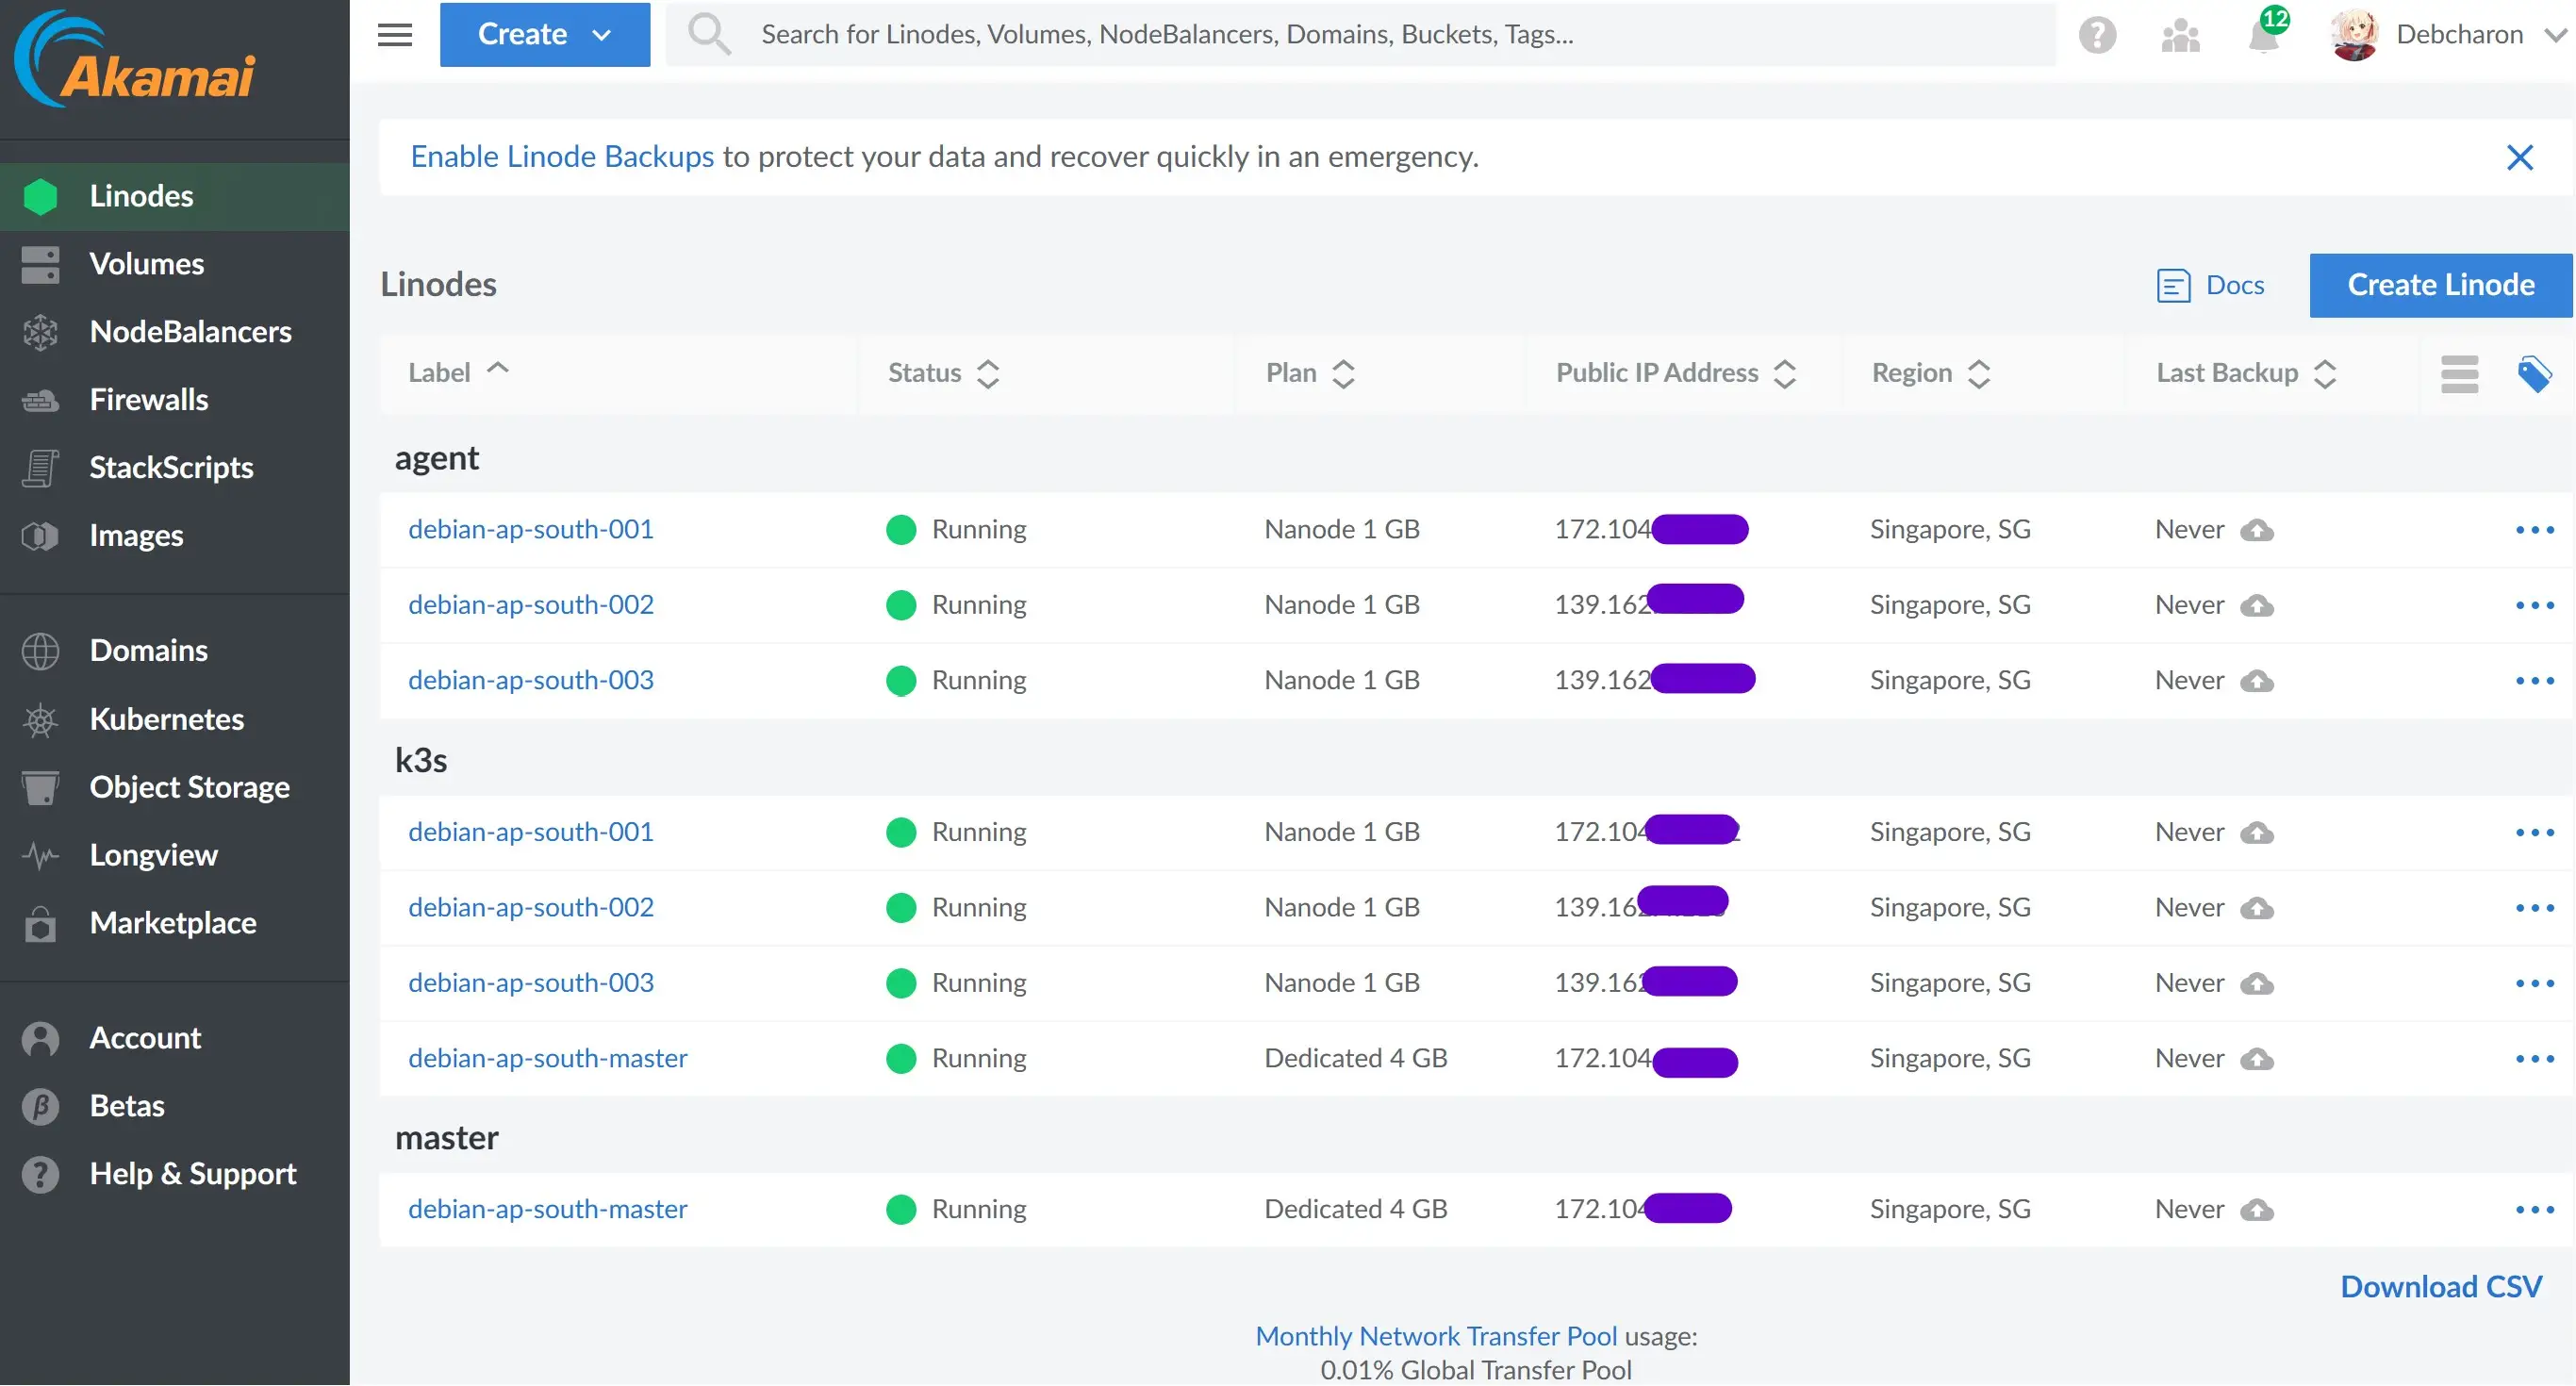This screenshot has height=1386, width=2576.
Task: Dismiss the Linode Backups banner
Action: [2519, 157]
